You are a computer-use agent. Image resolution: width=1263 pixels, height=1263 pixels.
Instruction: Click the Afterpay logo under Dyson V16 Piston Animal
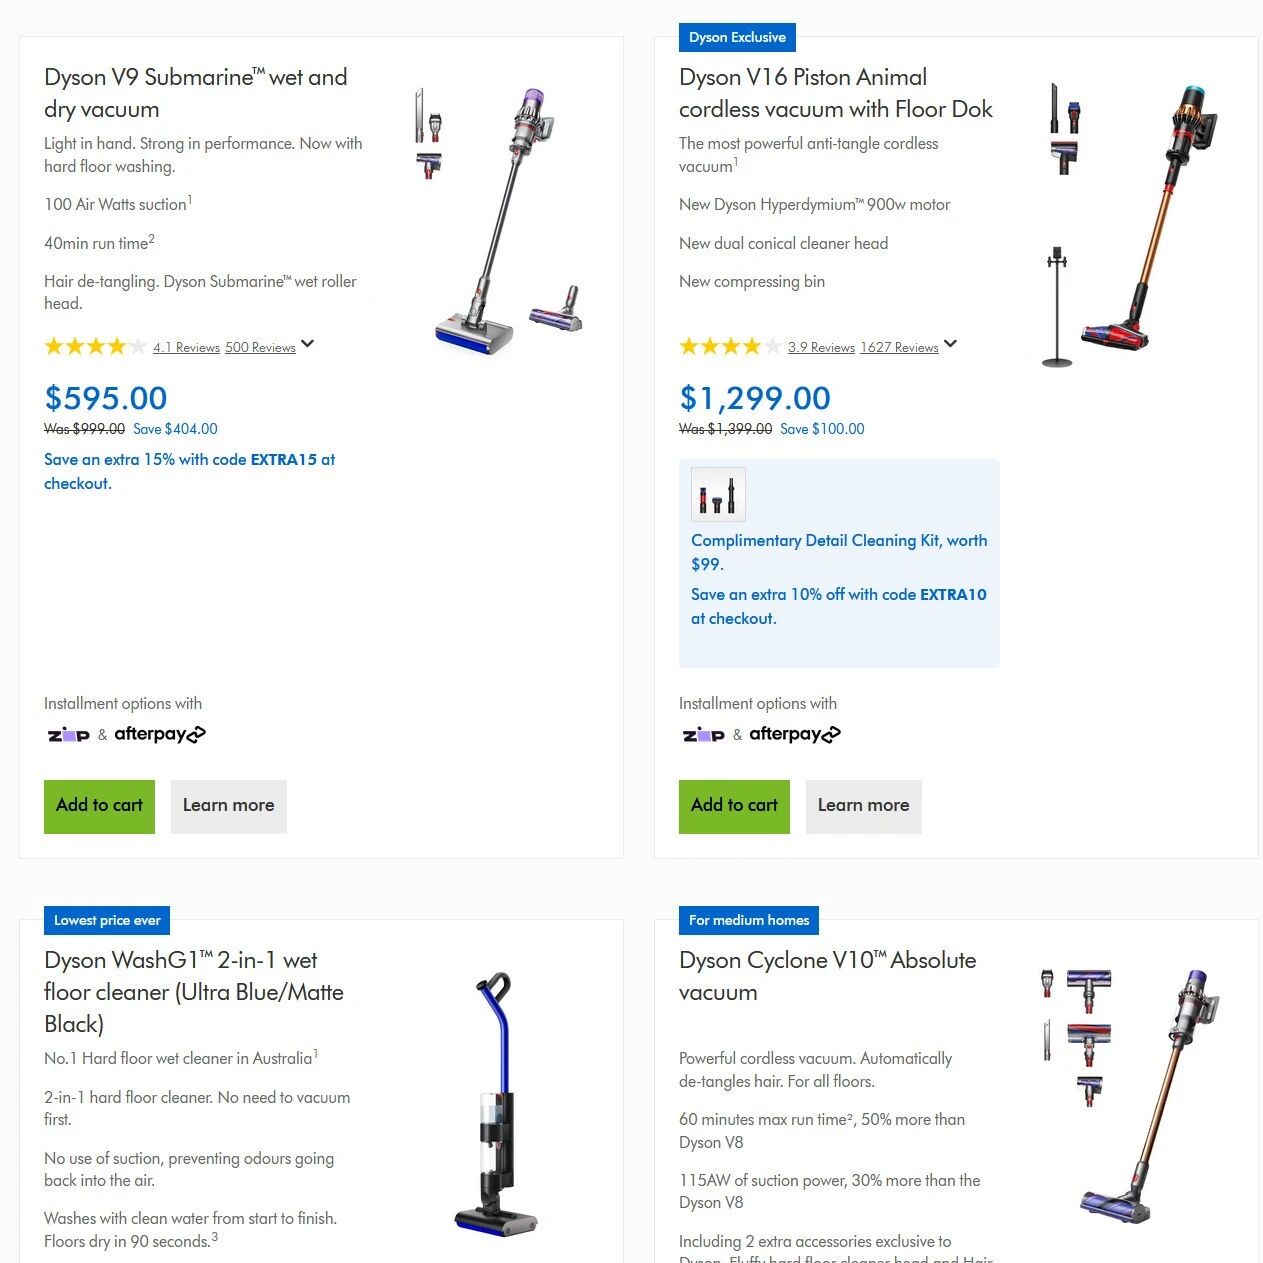point(795,734)
